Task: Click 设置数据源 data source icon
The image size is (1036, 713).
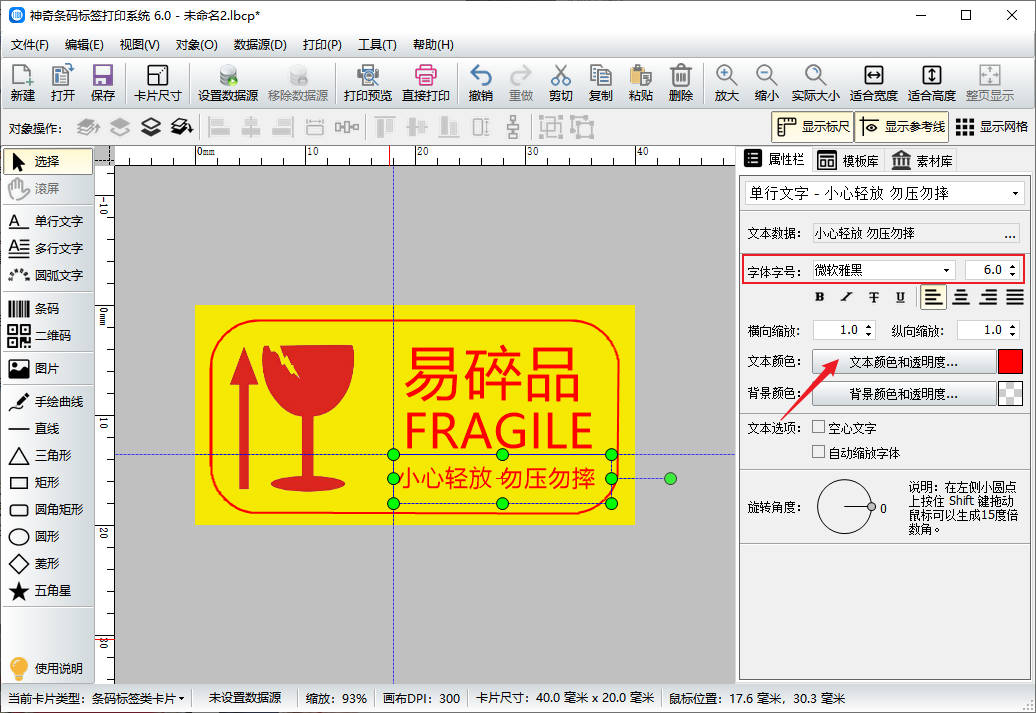Action: tap(228, 83)
